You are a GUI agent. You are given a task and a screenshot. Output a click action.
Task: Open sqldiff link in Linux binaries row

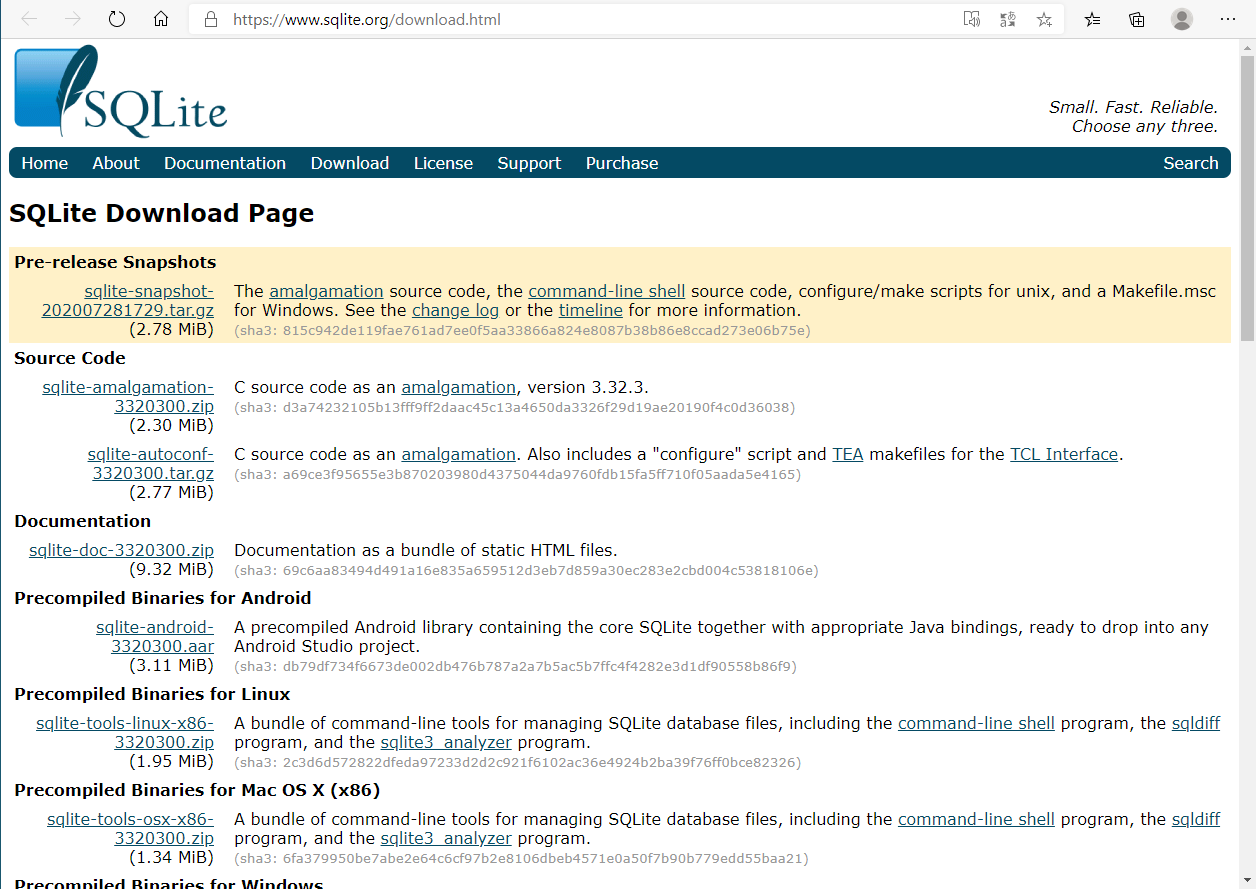[x=1196, y=723]
